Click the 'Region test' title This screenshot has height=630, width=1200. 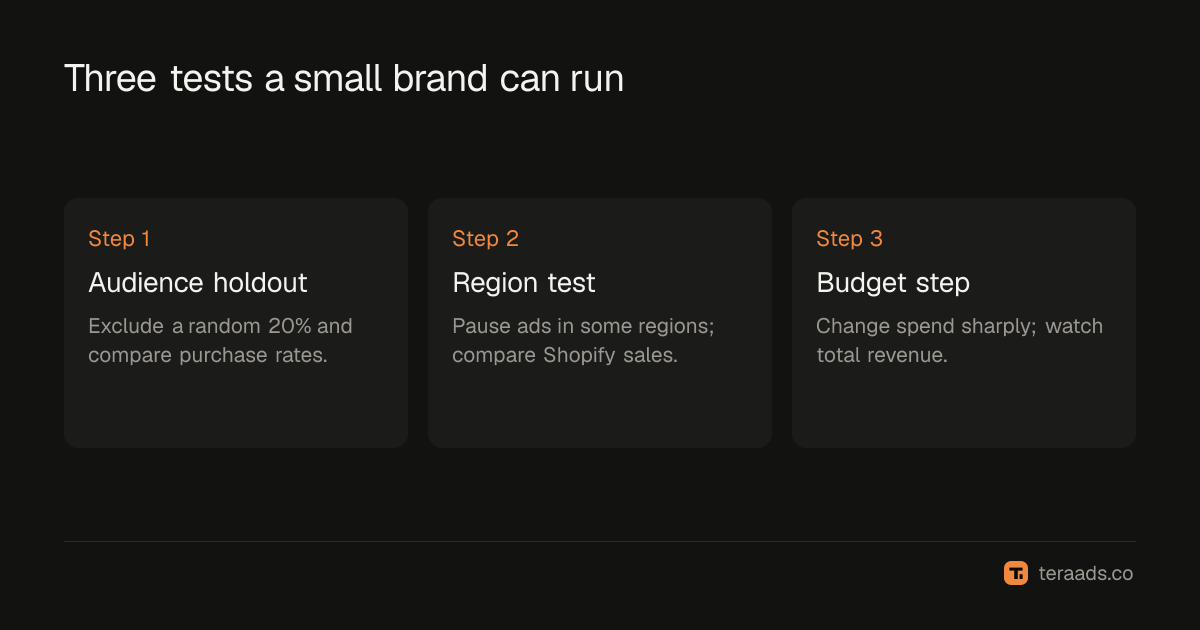click(x=524, y=283)
